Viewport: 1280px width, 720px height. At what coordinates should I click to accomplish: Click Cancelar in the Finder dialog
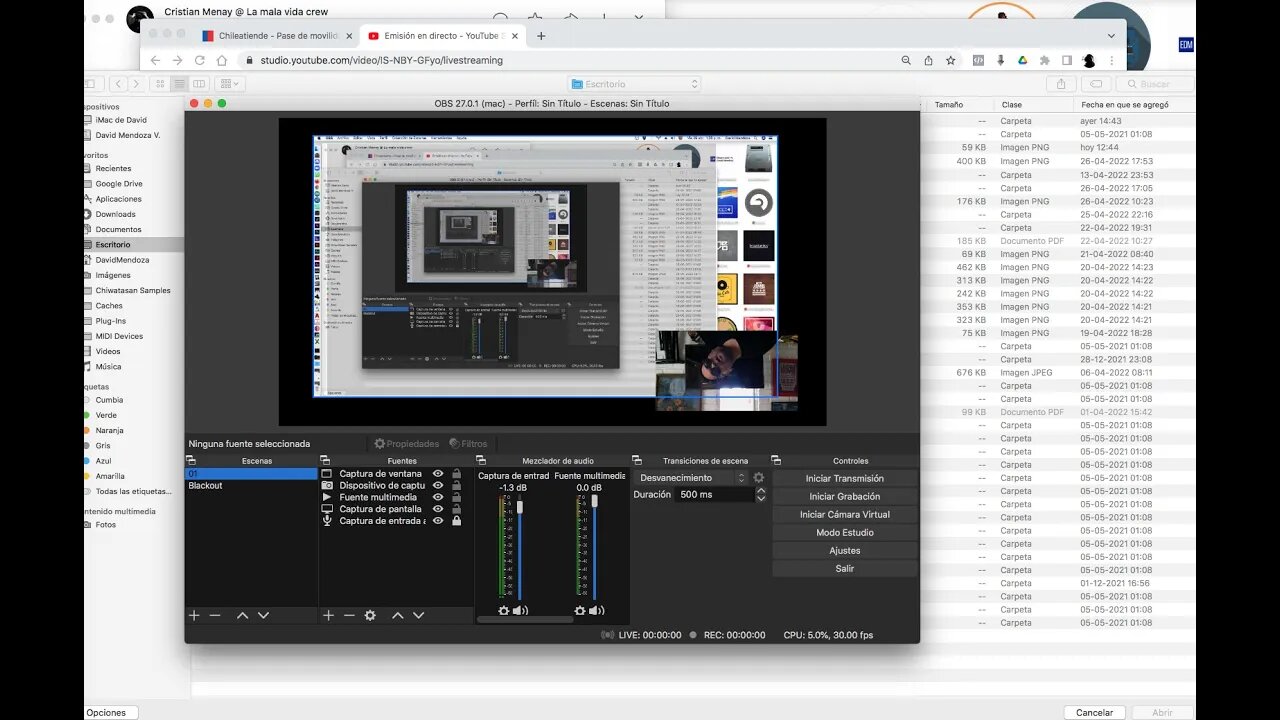(1094, 713)
